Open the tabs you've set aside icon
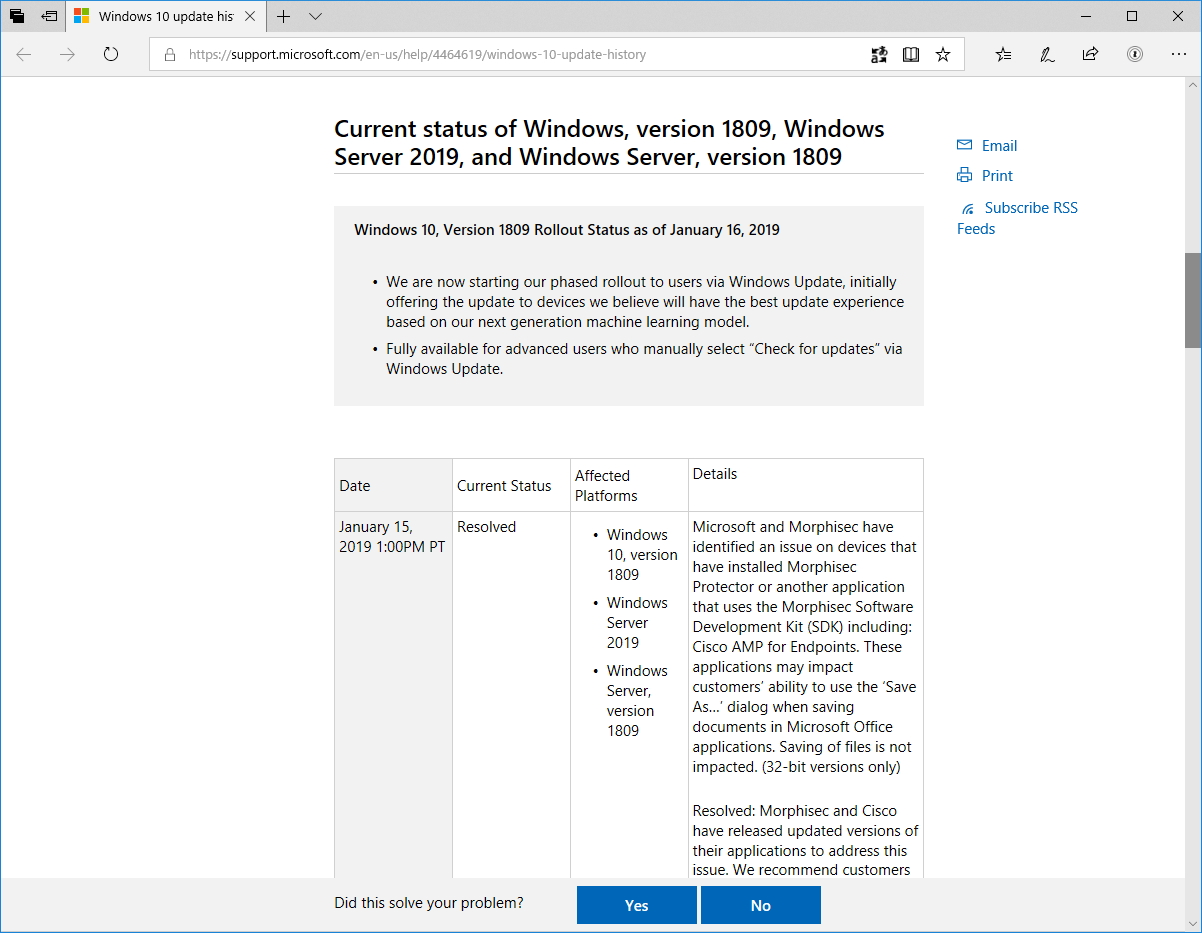Viewport: 1202px width, 933px height. [17, 16]
